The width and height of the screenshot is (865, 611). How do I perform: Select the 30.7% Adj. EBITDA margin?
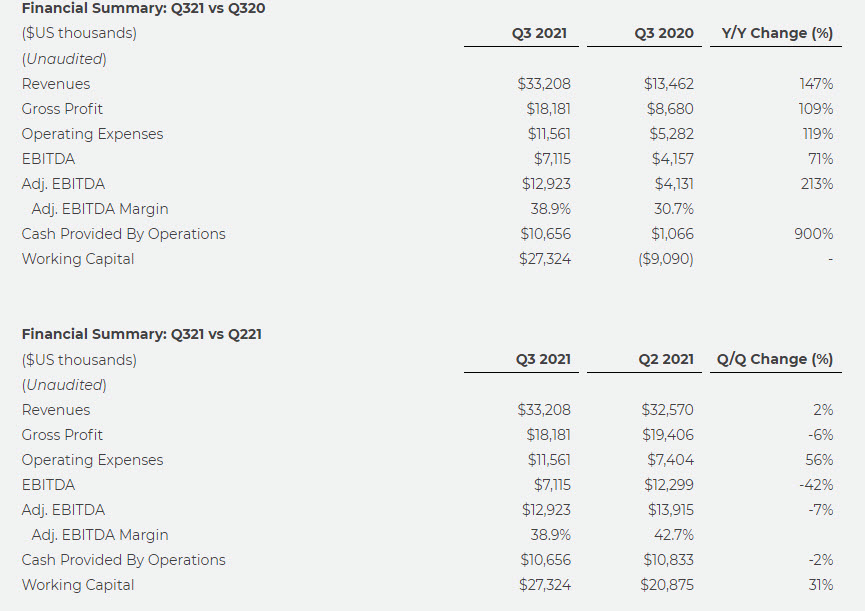(673, 209)
